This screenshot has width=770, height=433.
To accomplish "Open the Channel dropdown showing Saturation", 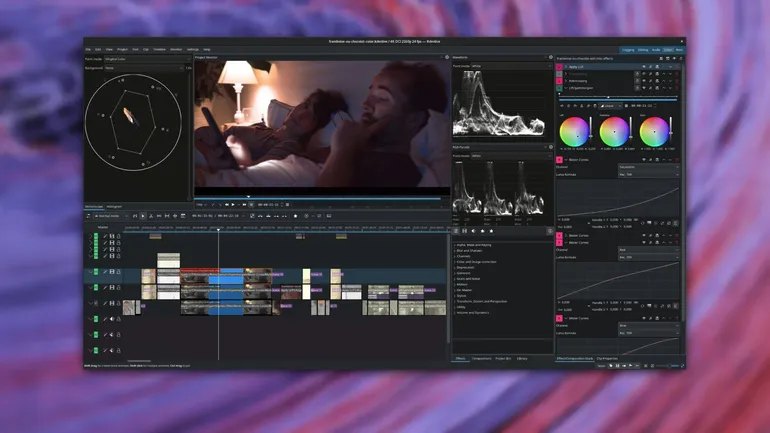I will 648,167.
